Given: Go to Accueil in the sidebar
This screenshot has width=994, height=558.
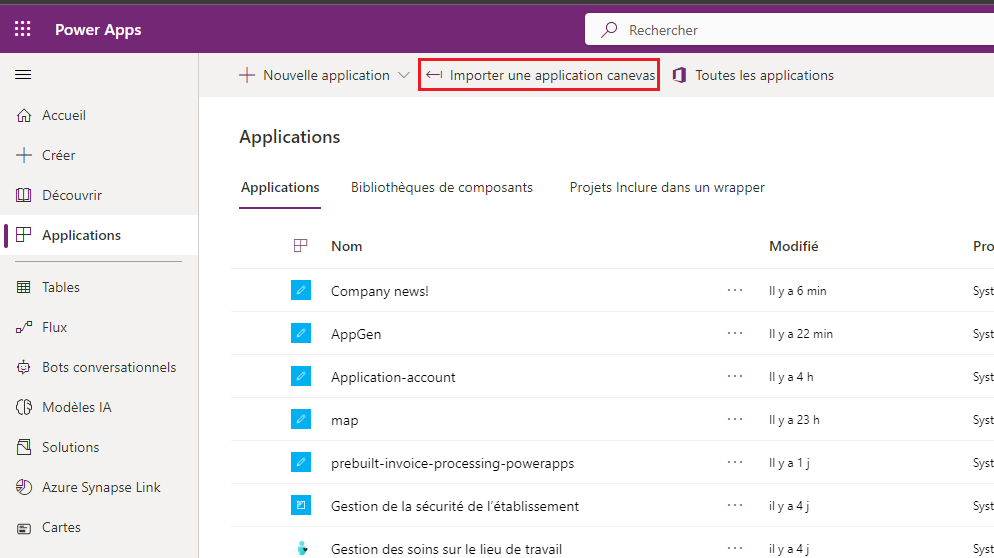Looking at the screenshot, I should click(64, 115).
